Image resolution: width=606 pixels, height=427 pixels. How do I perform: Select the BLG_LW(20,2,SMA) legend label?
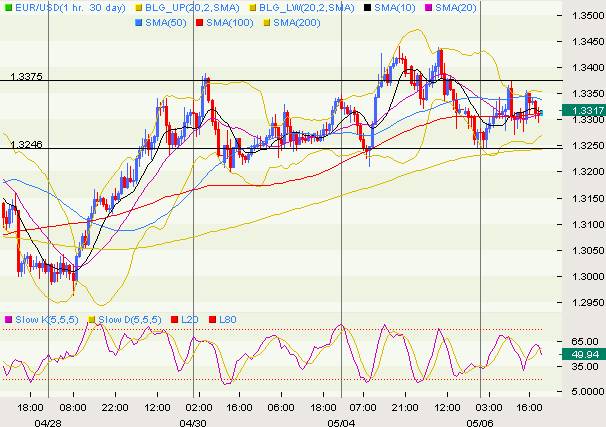point(307,8)
